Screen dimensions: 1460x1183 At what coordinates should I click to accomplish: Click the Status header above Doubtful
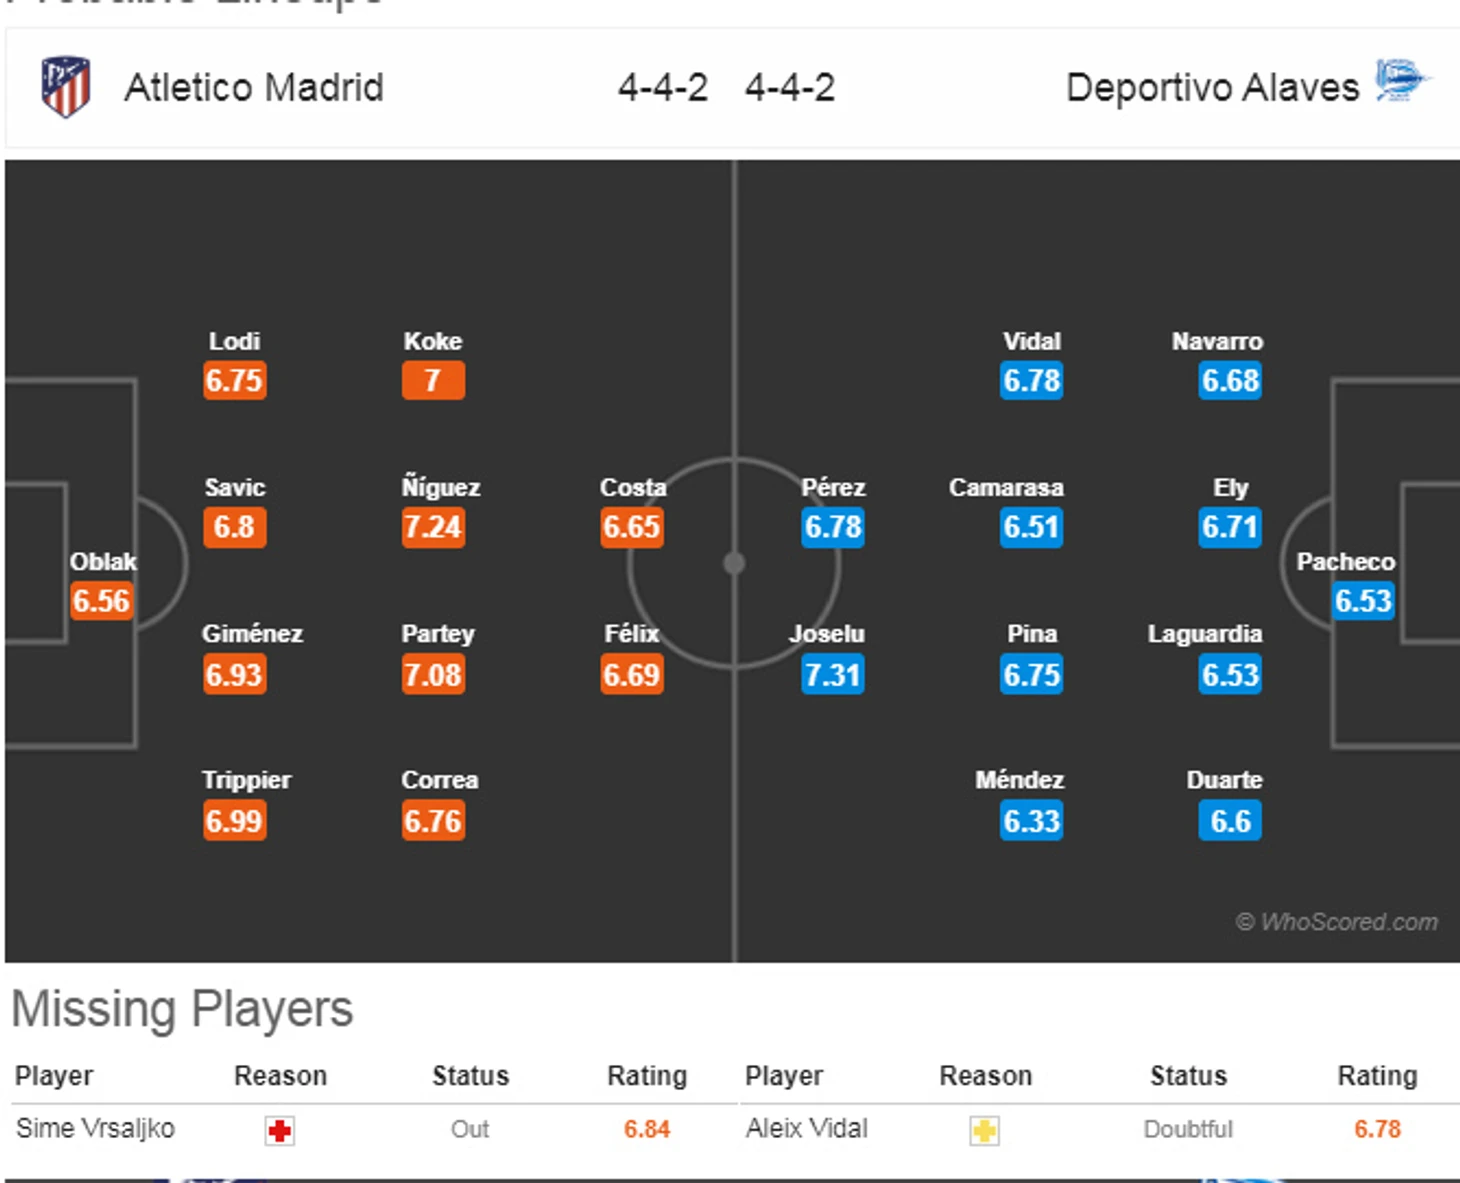(1188, 1076)
